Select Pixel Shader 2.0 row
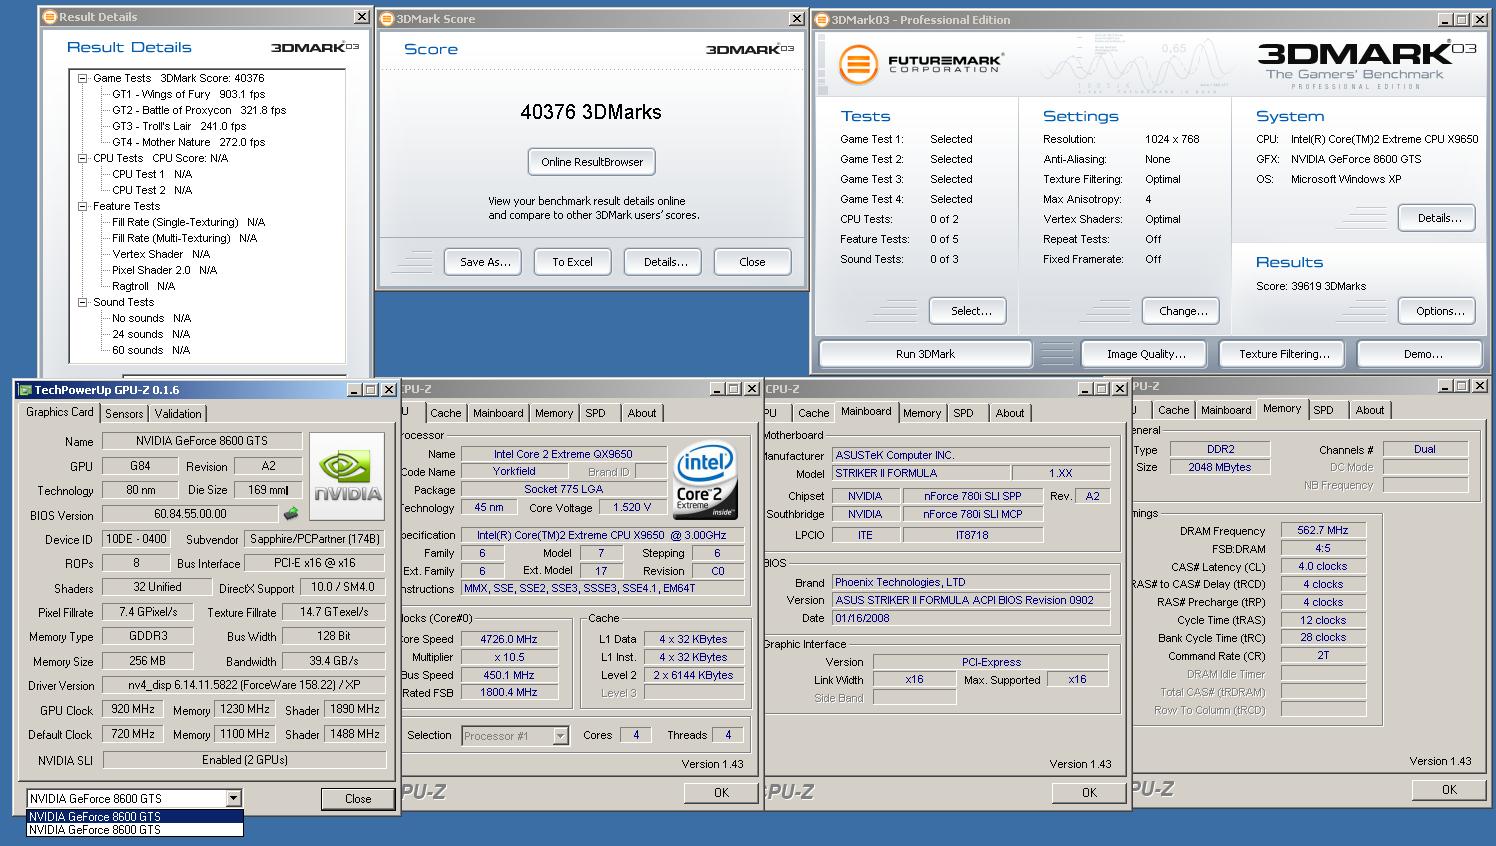 coord(164,270)
